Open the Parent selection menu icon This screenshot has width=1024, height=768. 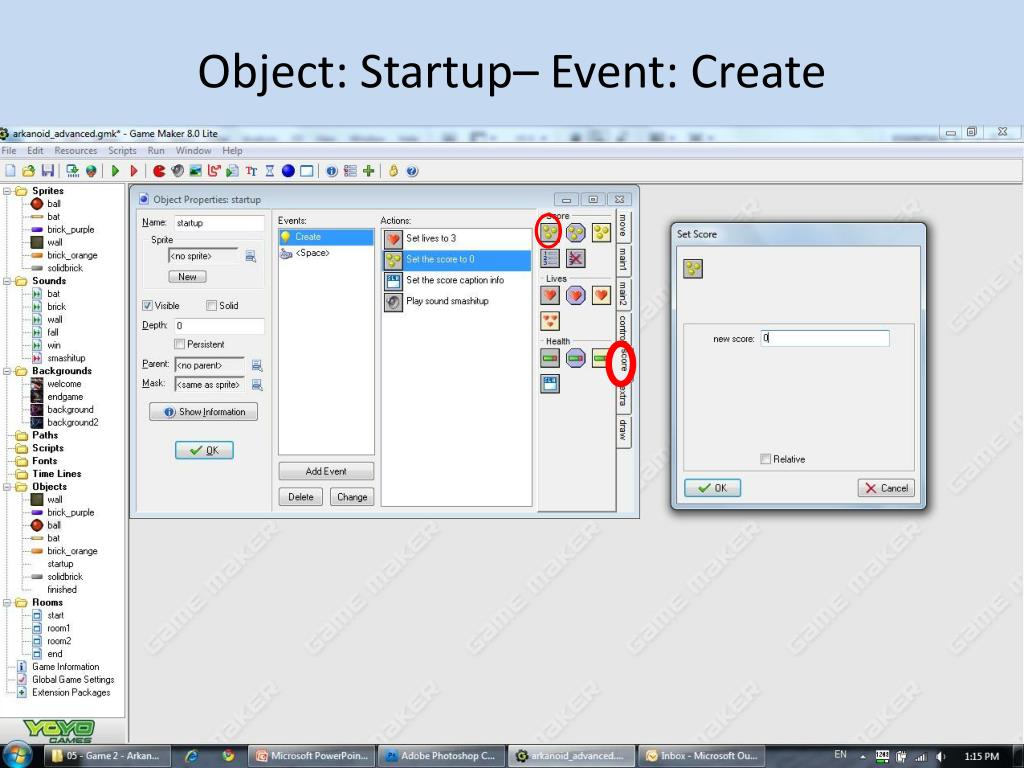click(257, 366)
